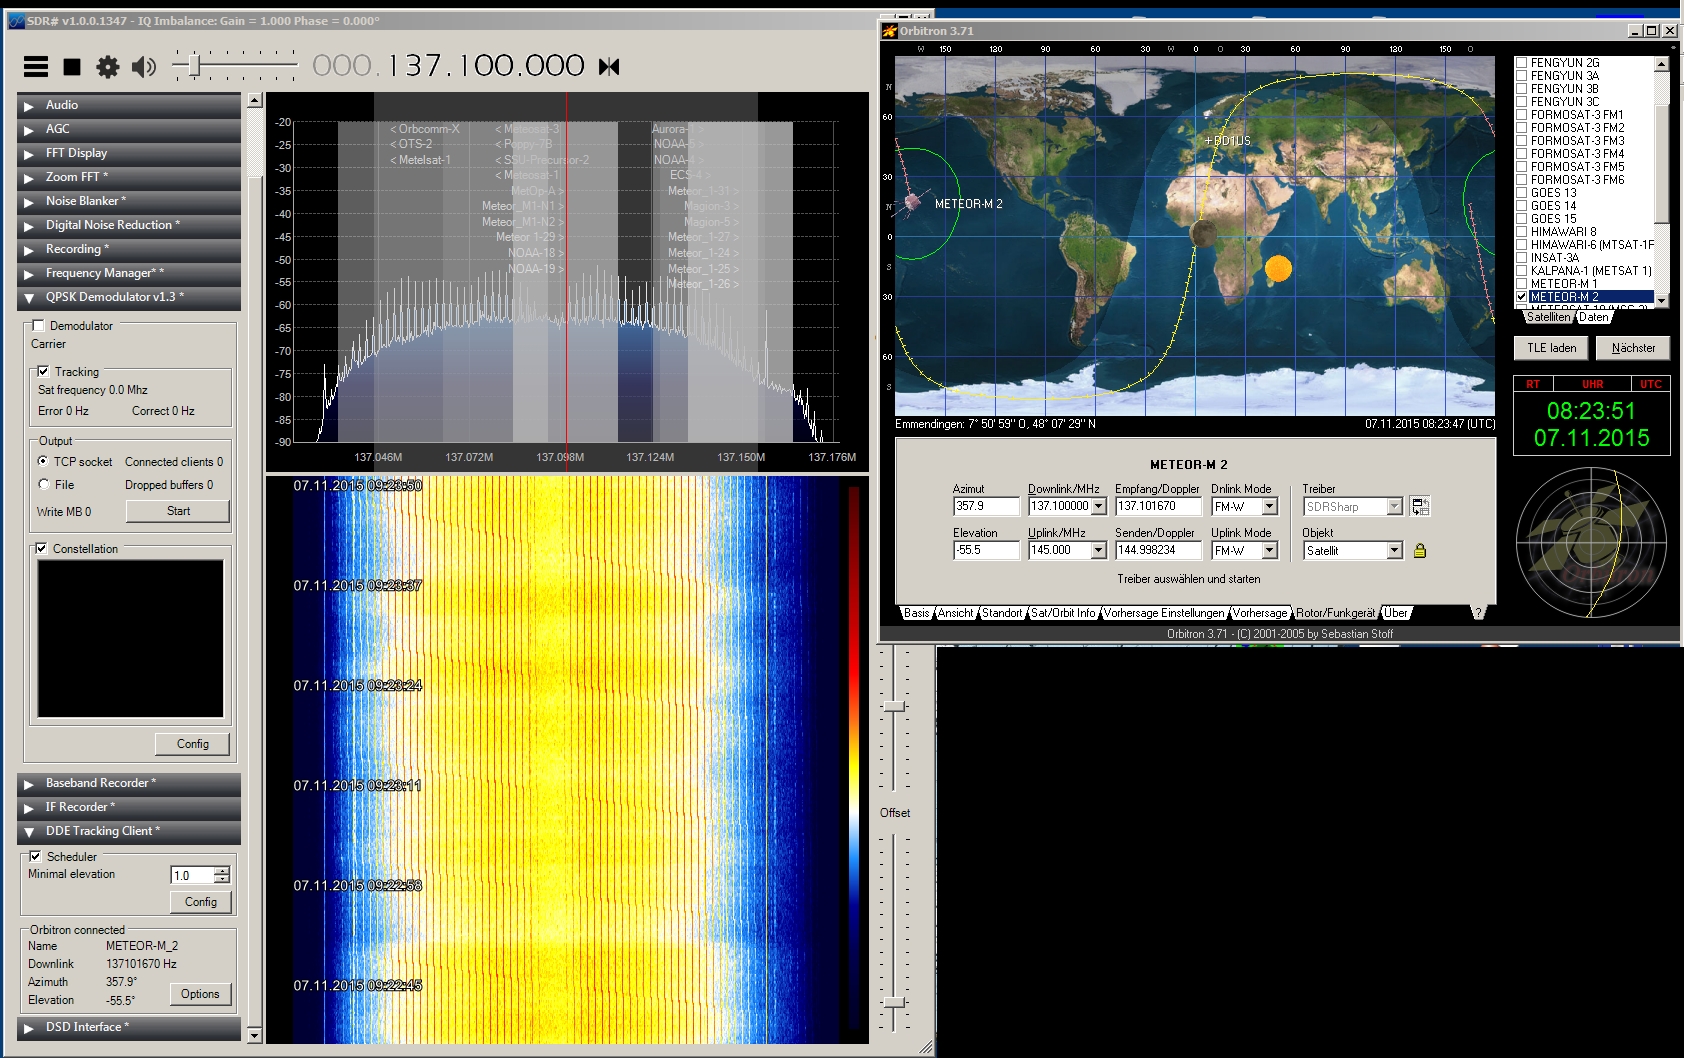This screenshot has height=1058, width=1684.
Task: Uncheck the Constellation checkbox
Action: pyautogui.click(x=41, y=549)
